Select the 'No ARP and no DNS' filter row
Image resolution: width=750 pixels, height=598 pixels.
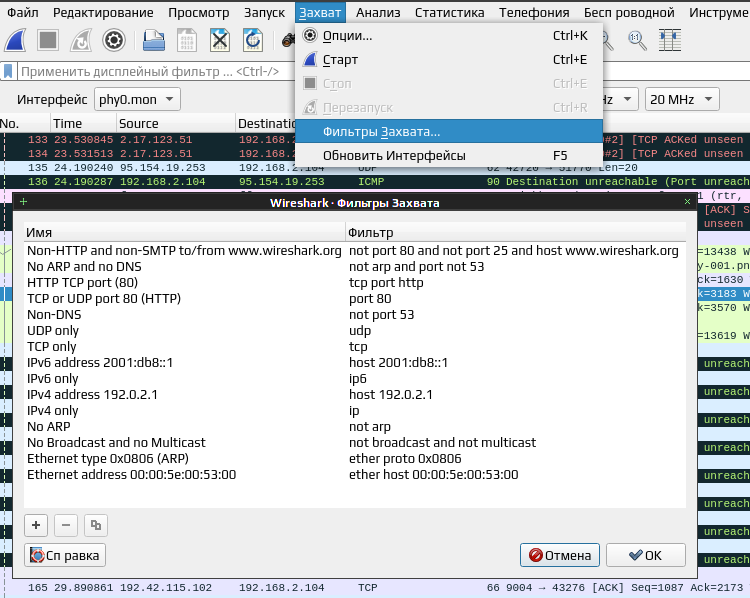tap(355, 266)
